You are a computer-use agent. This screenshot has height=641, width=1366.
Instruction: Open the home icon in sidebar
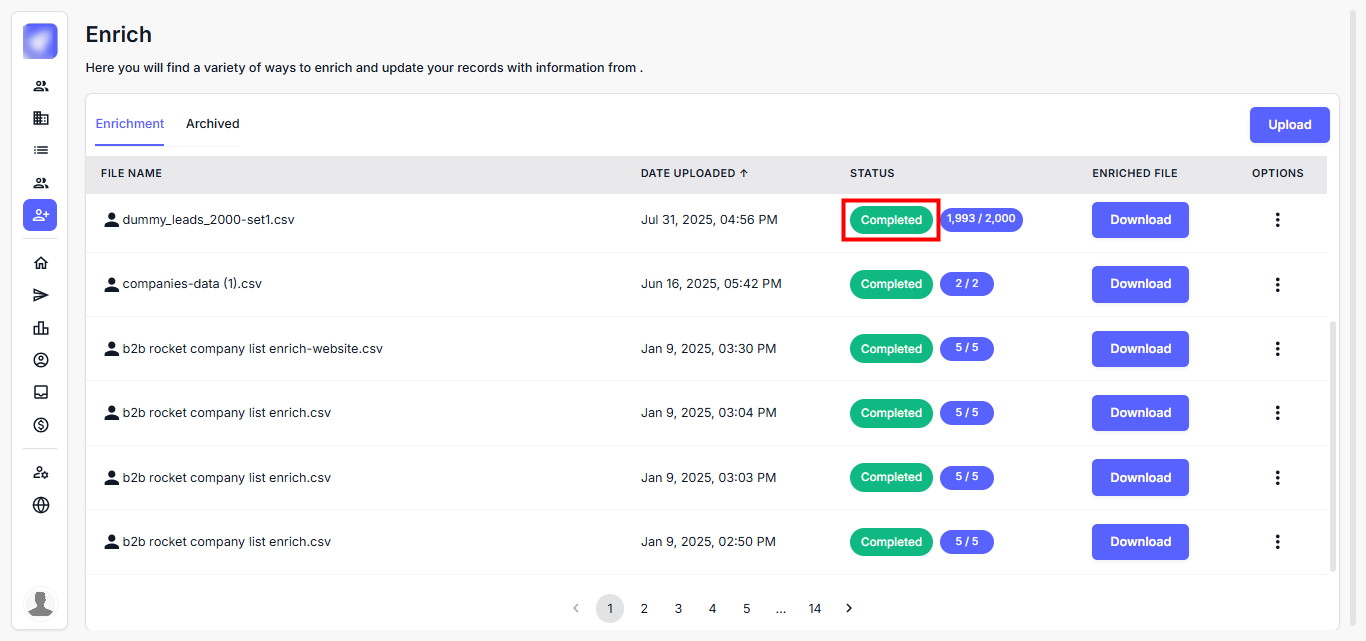click(41, 263)
